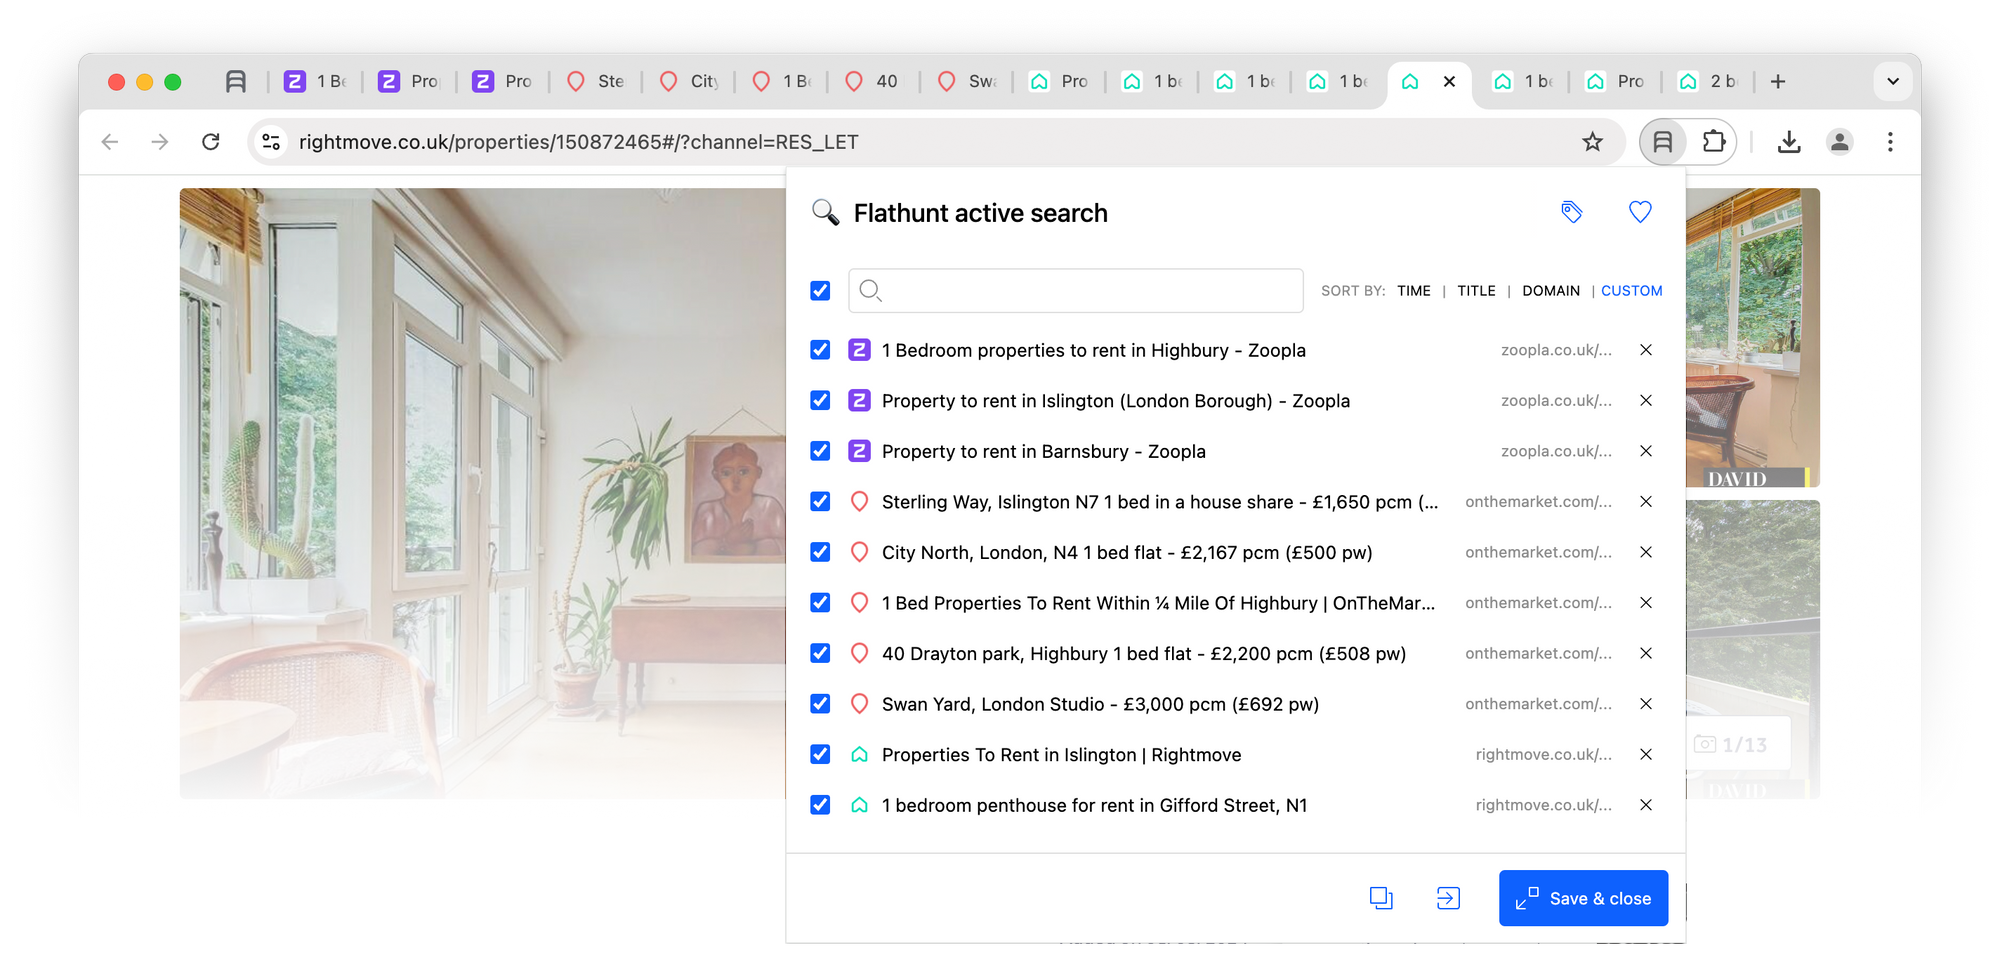Click the extension icon left of first tab
Screen dimensions: 2000x955
click(236, 81)
